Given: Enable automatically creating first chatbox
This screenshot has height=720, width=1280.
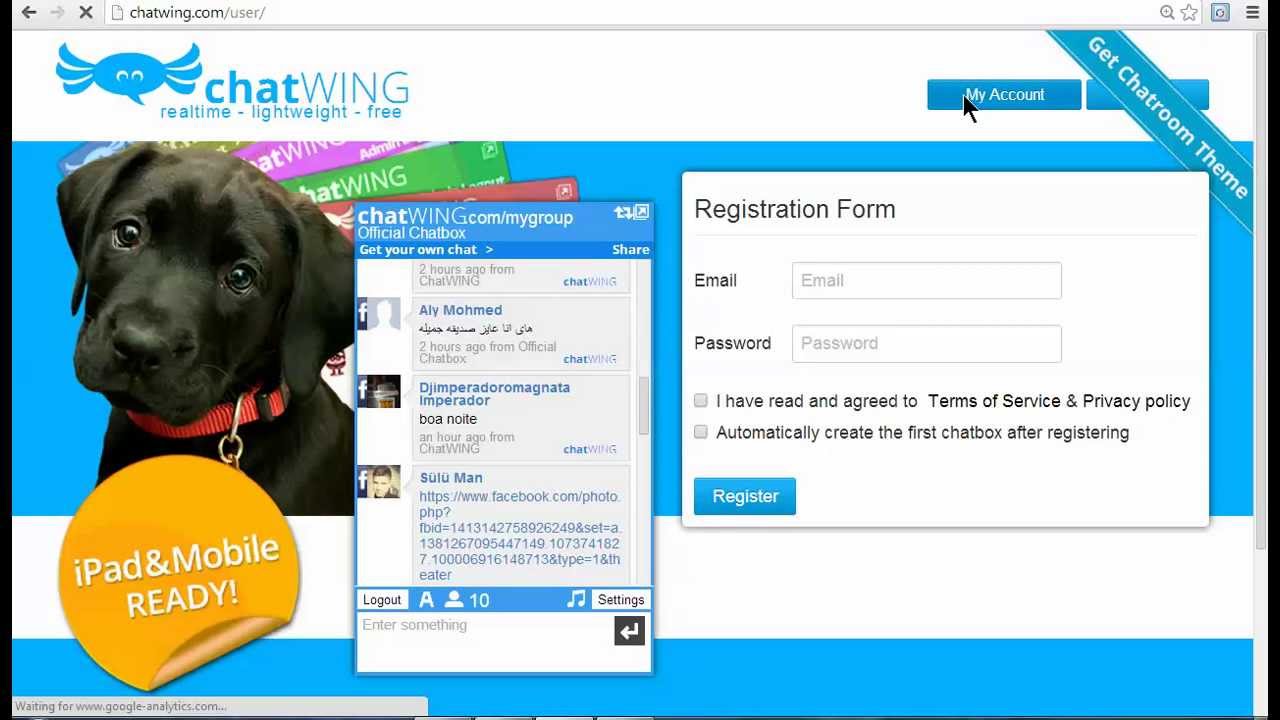Looking at the screenshot, I should tap(701, 432).
